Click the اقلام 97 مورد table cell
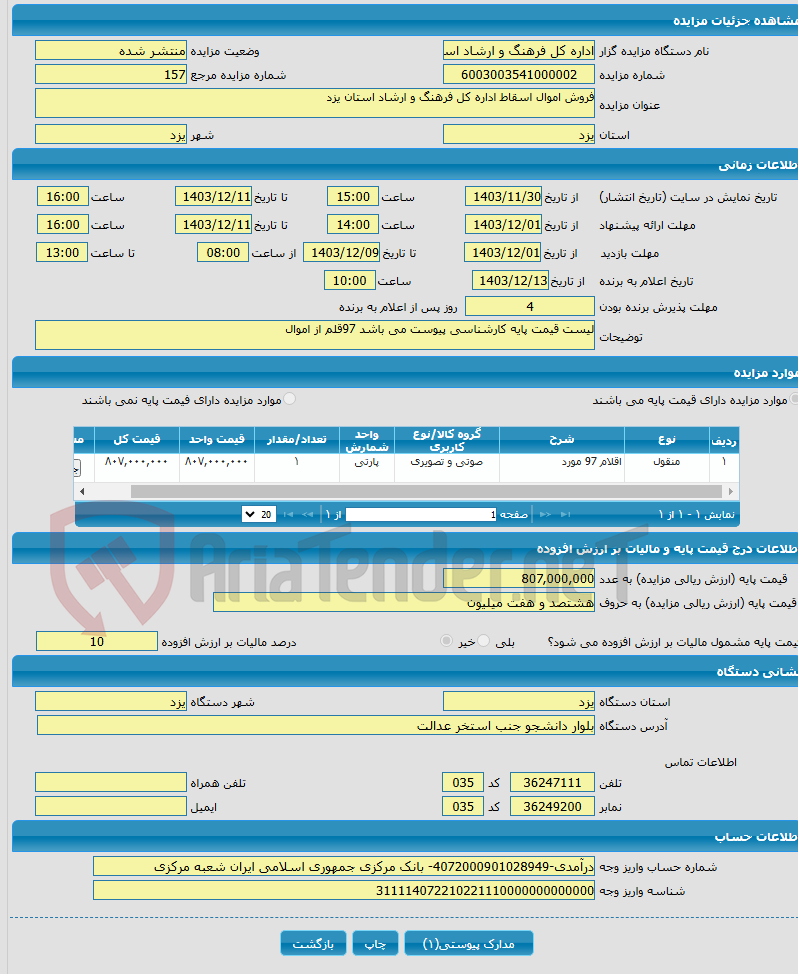The height and width of the screenshot is (974, 798). click(x=562, y=467)
